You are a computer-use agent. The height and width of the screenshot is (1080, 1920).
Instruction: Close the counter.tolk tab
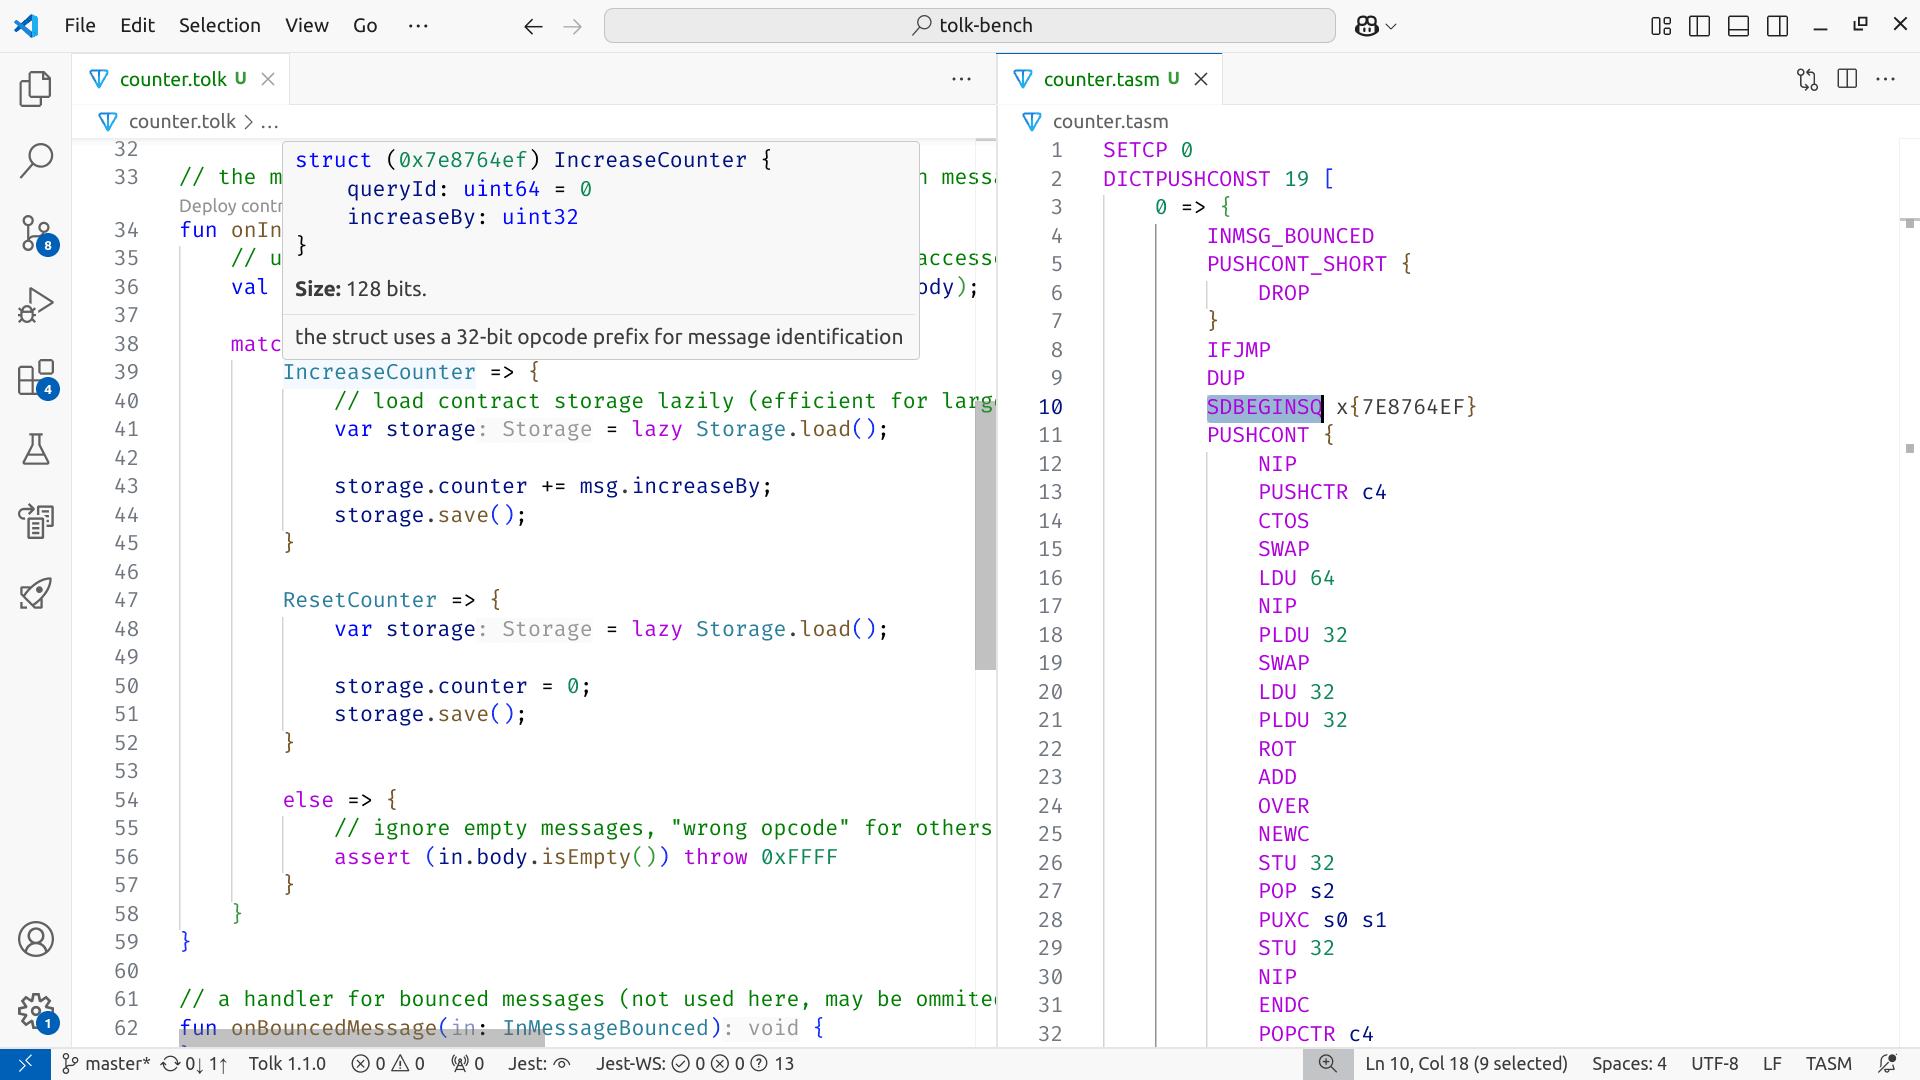point(268,79)
